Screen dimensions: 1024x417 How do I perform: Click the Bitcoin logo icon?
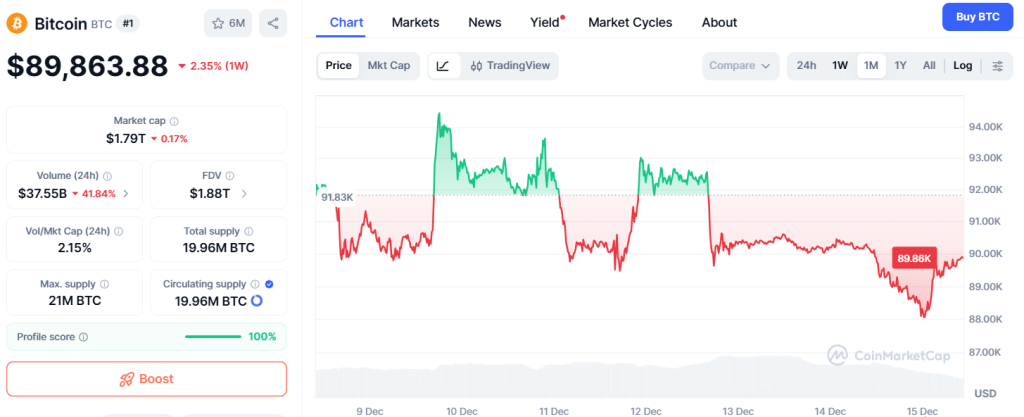18,22
